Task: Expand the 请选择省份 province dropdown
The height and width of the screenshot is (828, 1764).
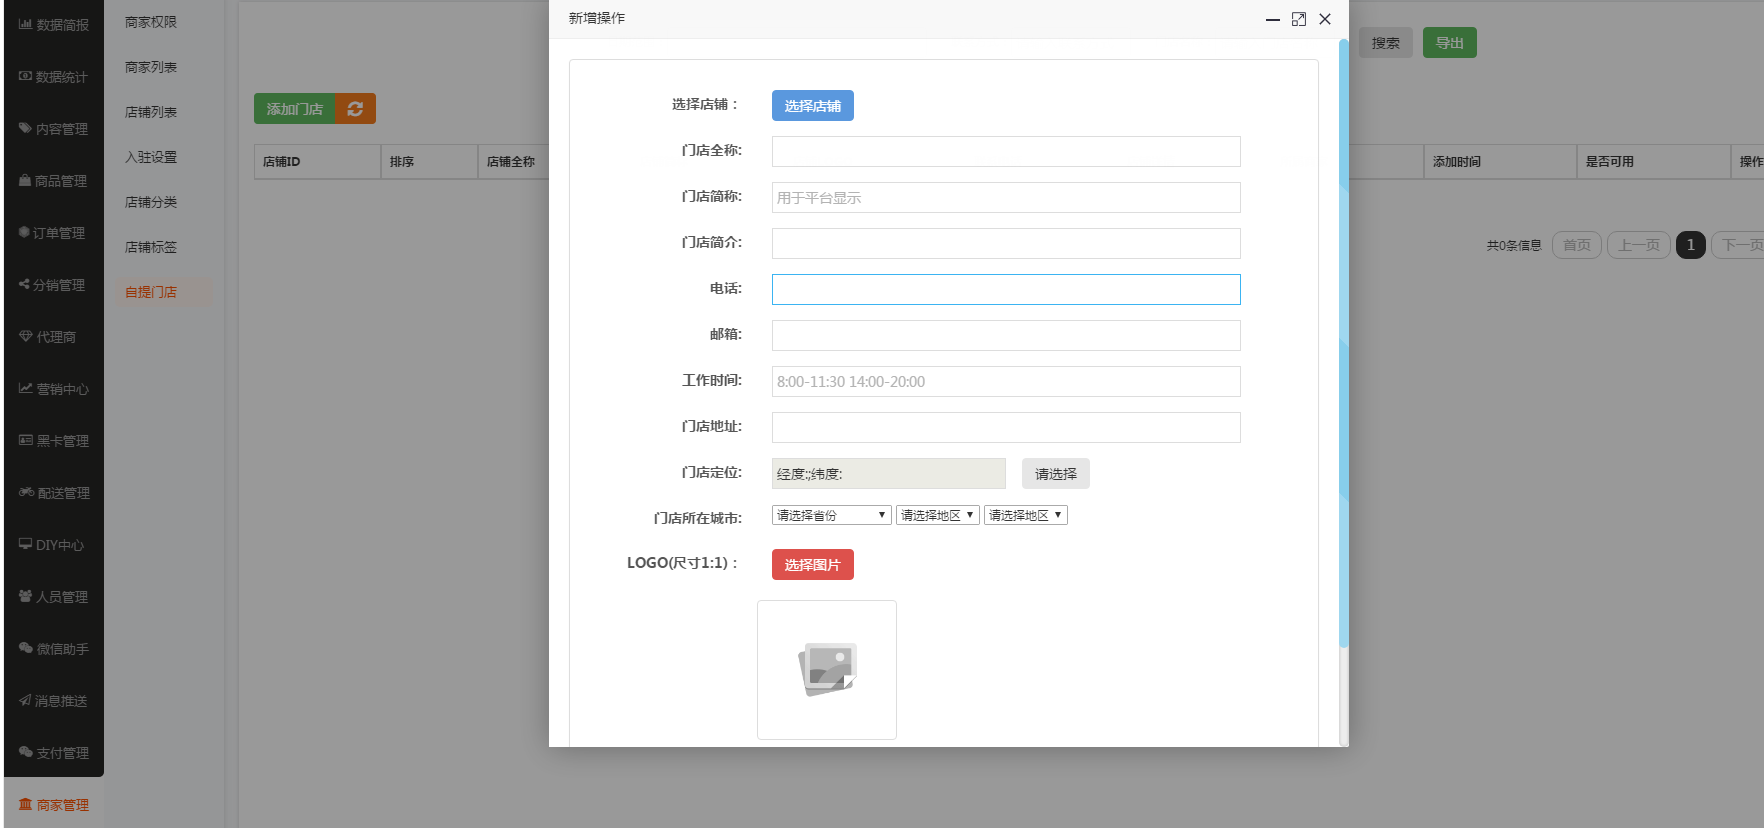Action: click(831, 515)
